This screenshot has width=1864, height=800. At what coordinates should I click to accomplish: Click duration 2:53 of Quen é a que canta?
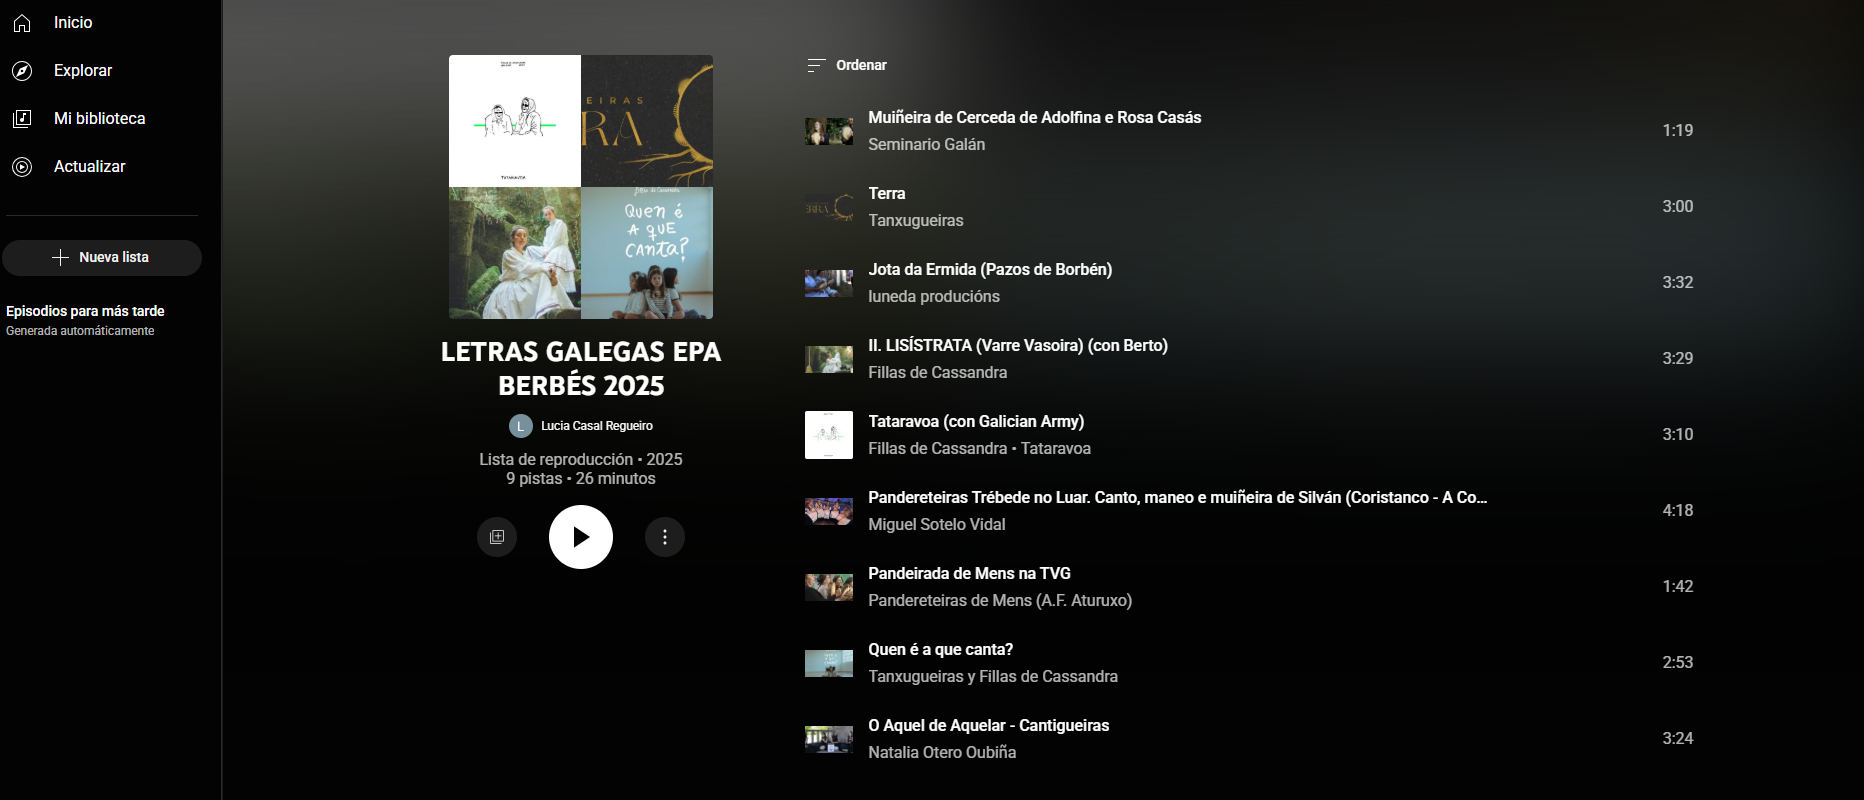click(1678, 663)
